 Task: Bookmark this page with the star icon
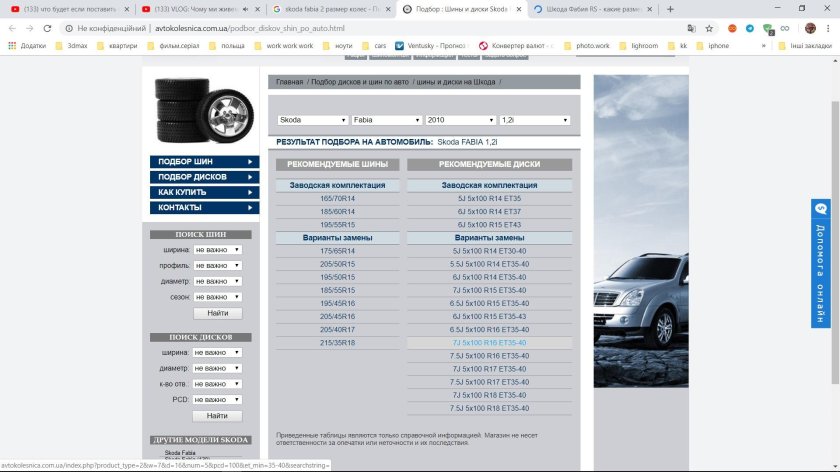pos(714,28)
